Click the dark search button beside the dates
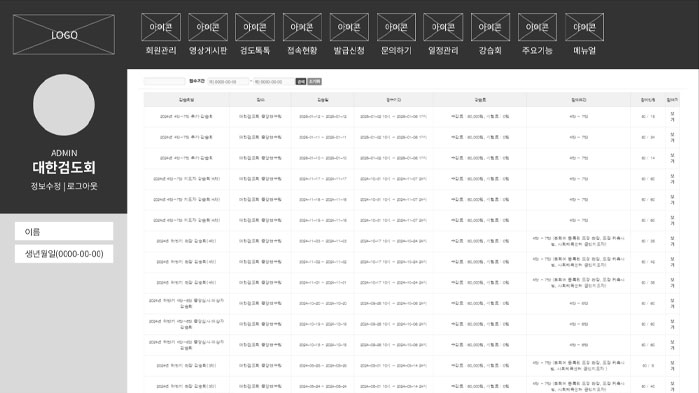Viewport: 699px width, 393px height. pyautogui.click(x=301, y=82)
